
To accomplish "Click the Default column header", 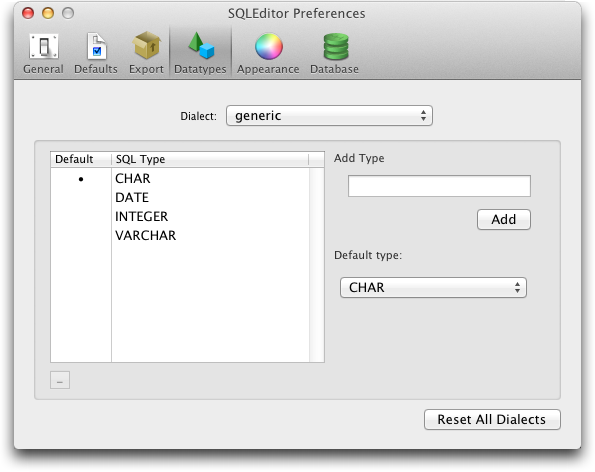I will click(81, 159).
